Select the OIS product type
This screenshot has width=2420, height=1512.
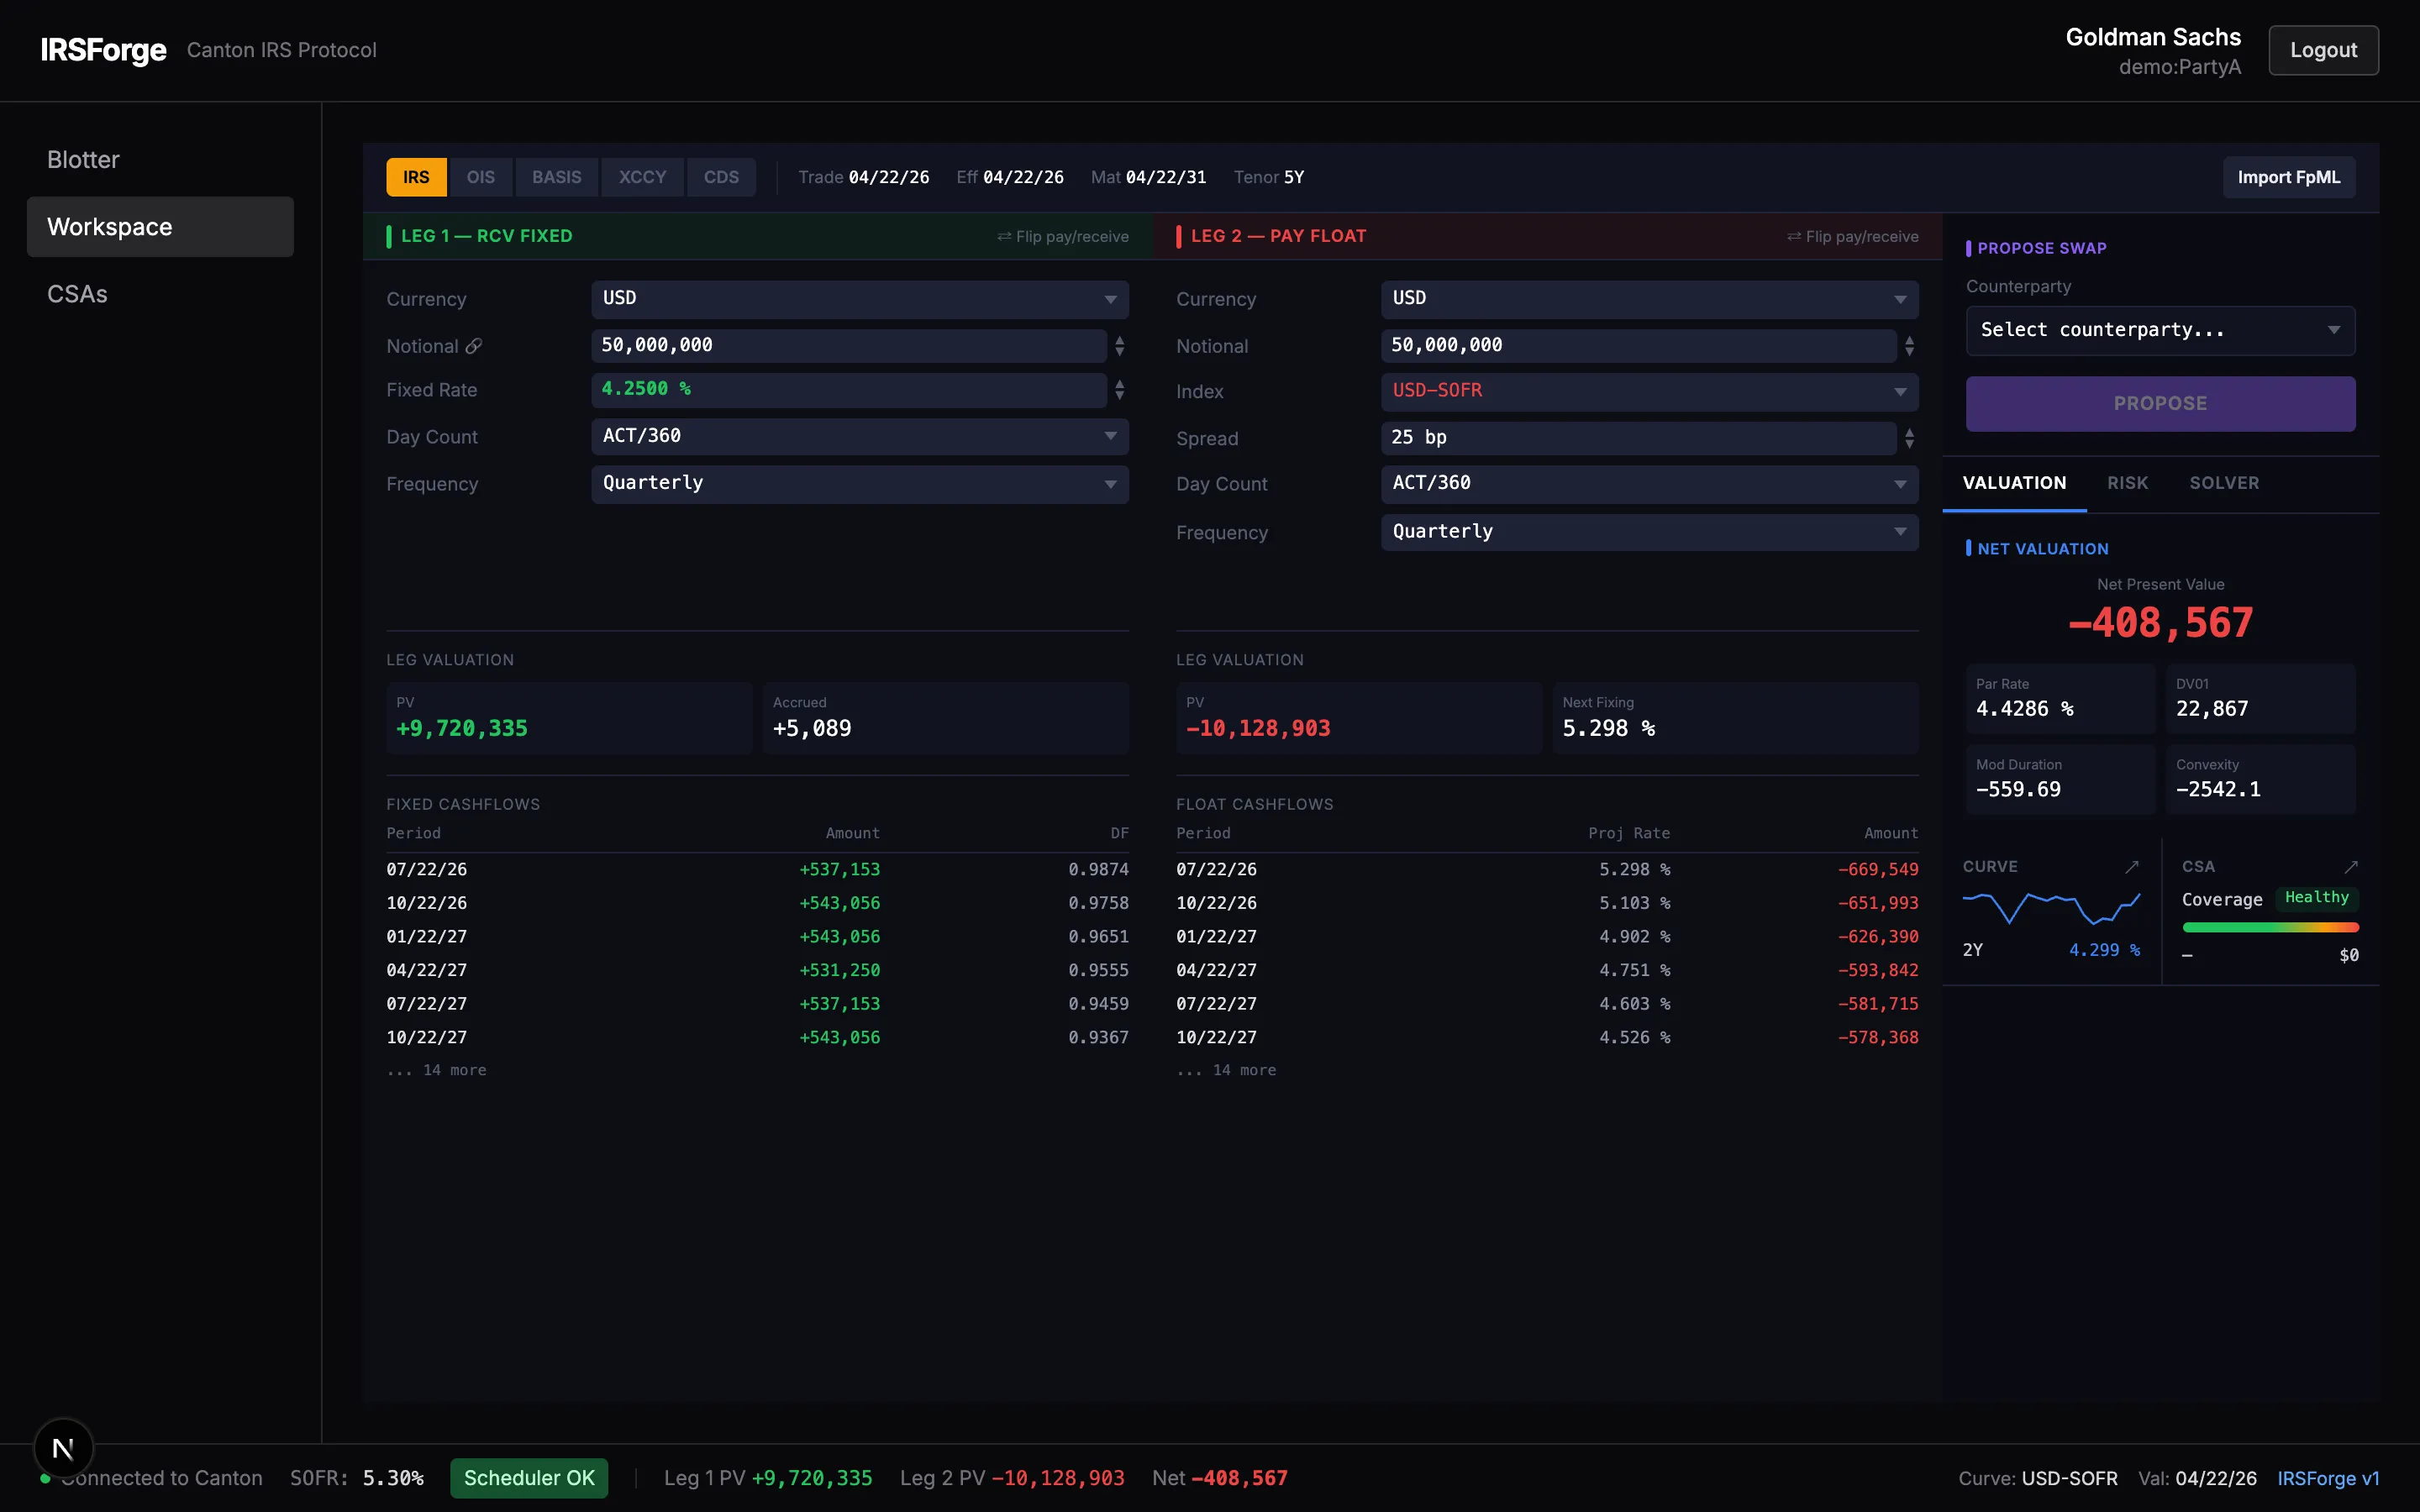pyautogui.click(x=481, y=177)
